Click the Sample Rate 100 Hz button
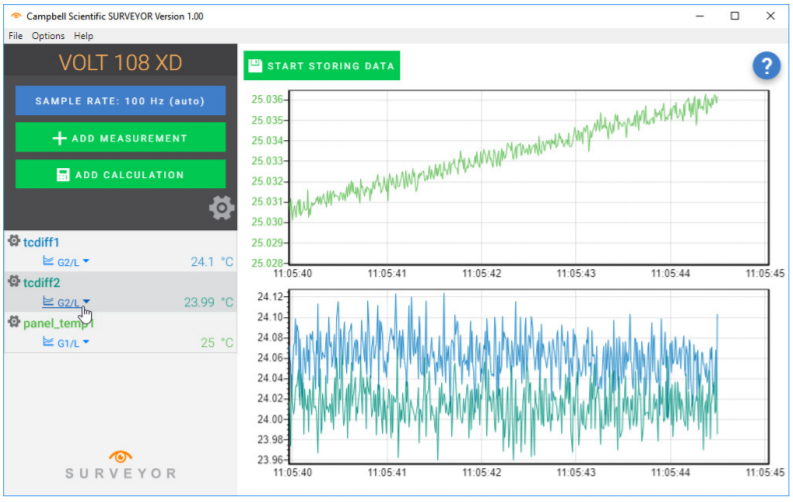793x502 pixels. [120, 101]
